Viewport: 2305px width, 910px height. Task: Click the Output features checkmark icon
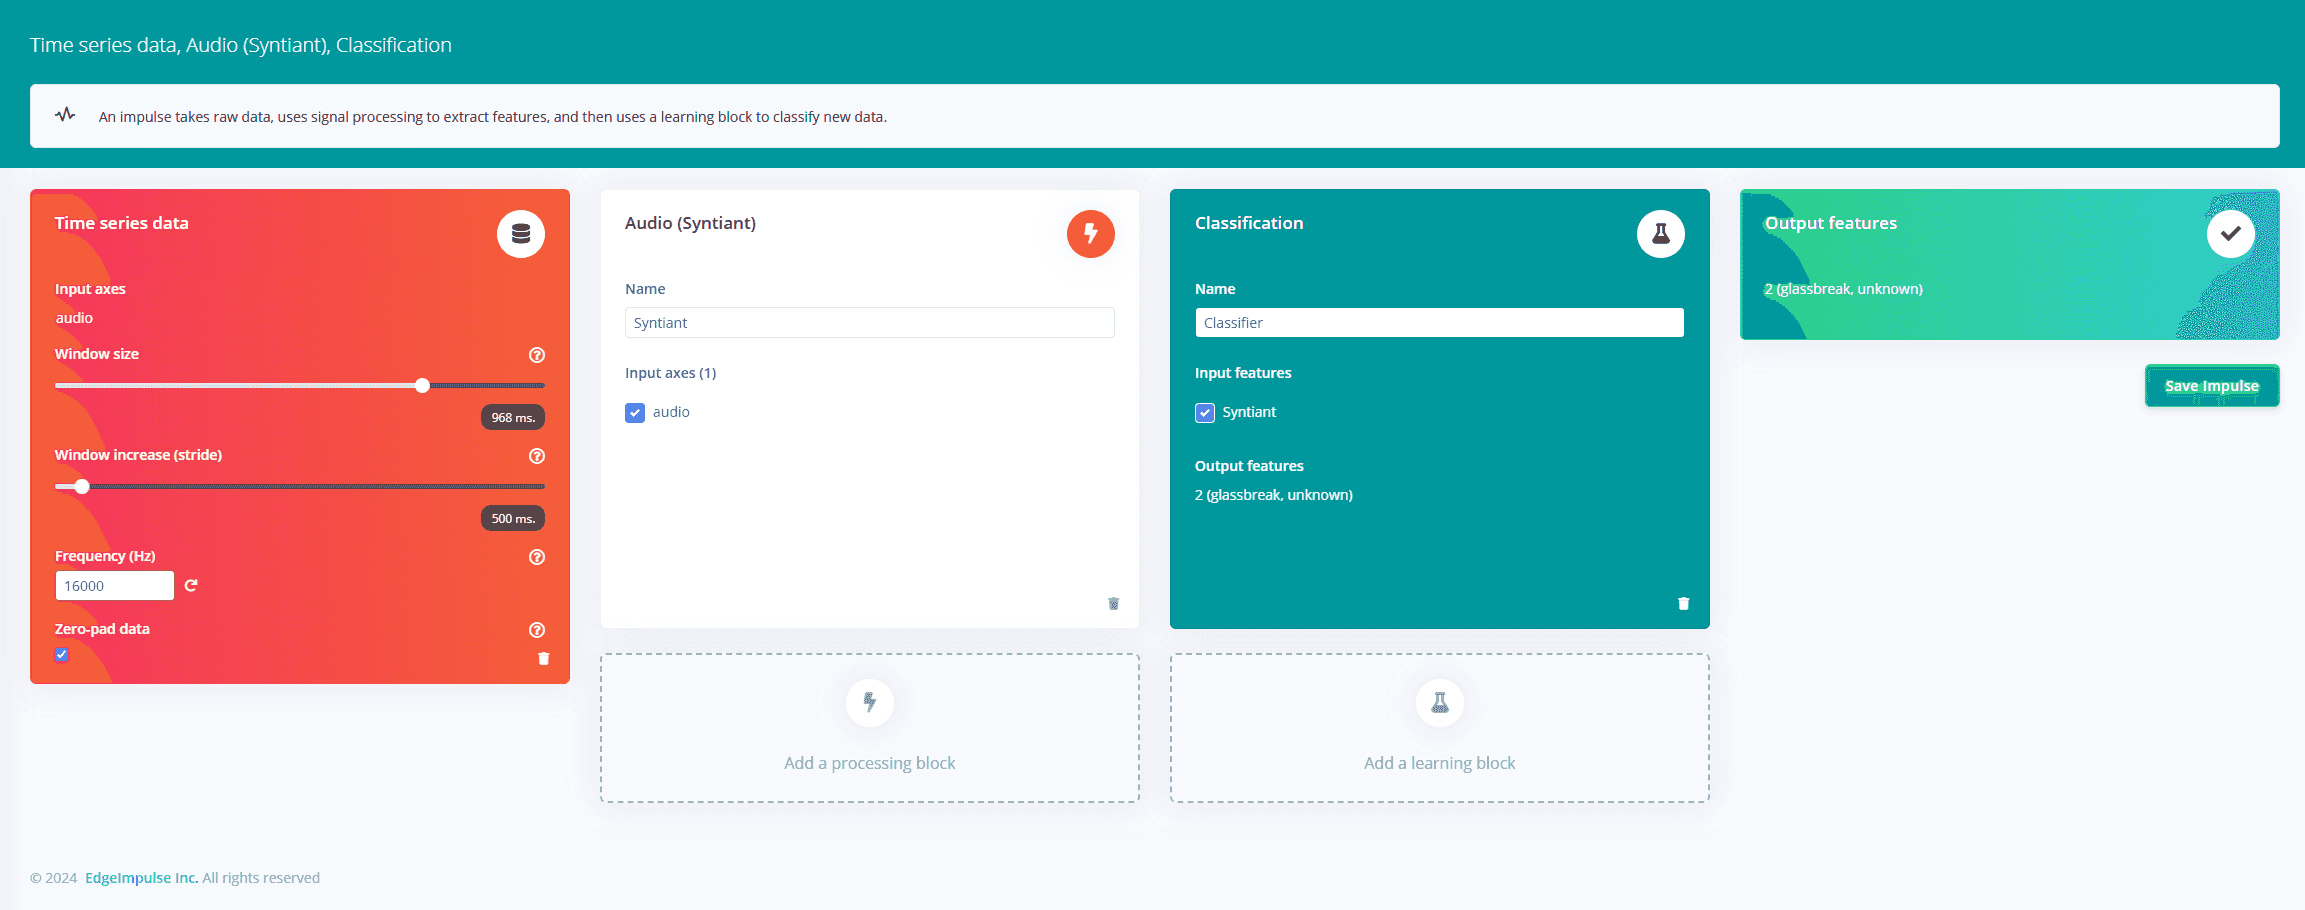pyautogui.click(x=2230, y=234)
